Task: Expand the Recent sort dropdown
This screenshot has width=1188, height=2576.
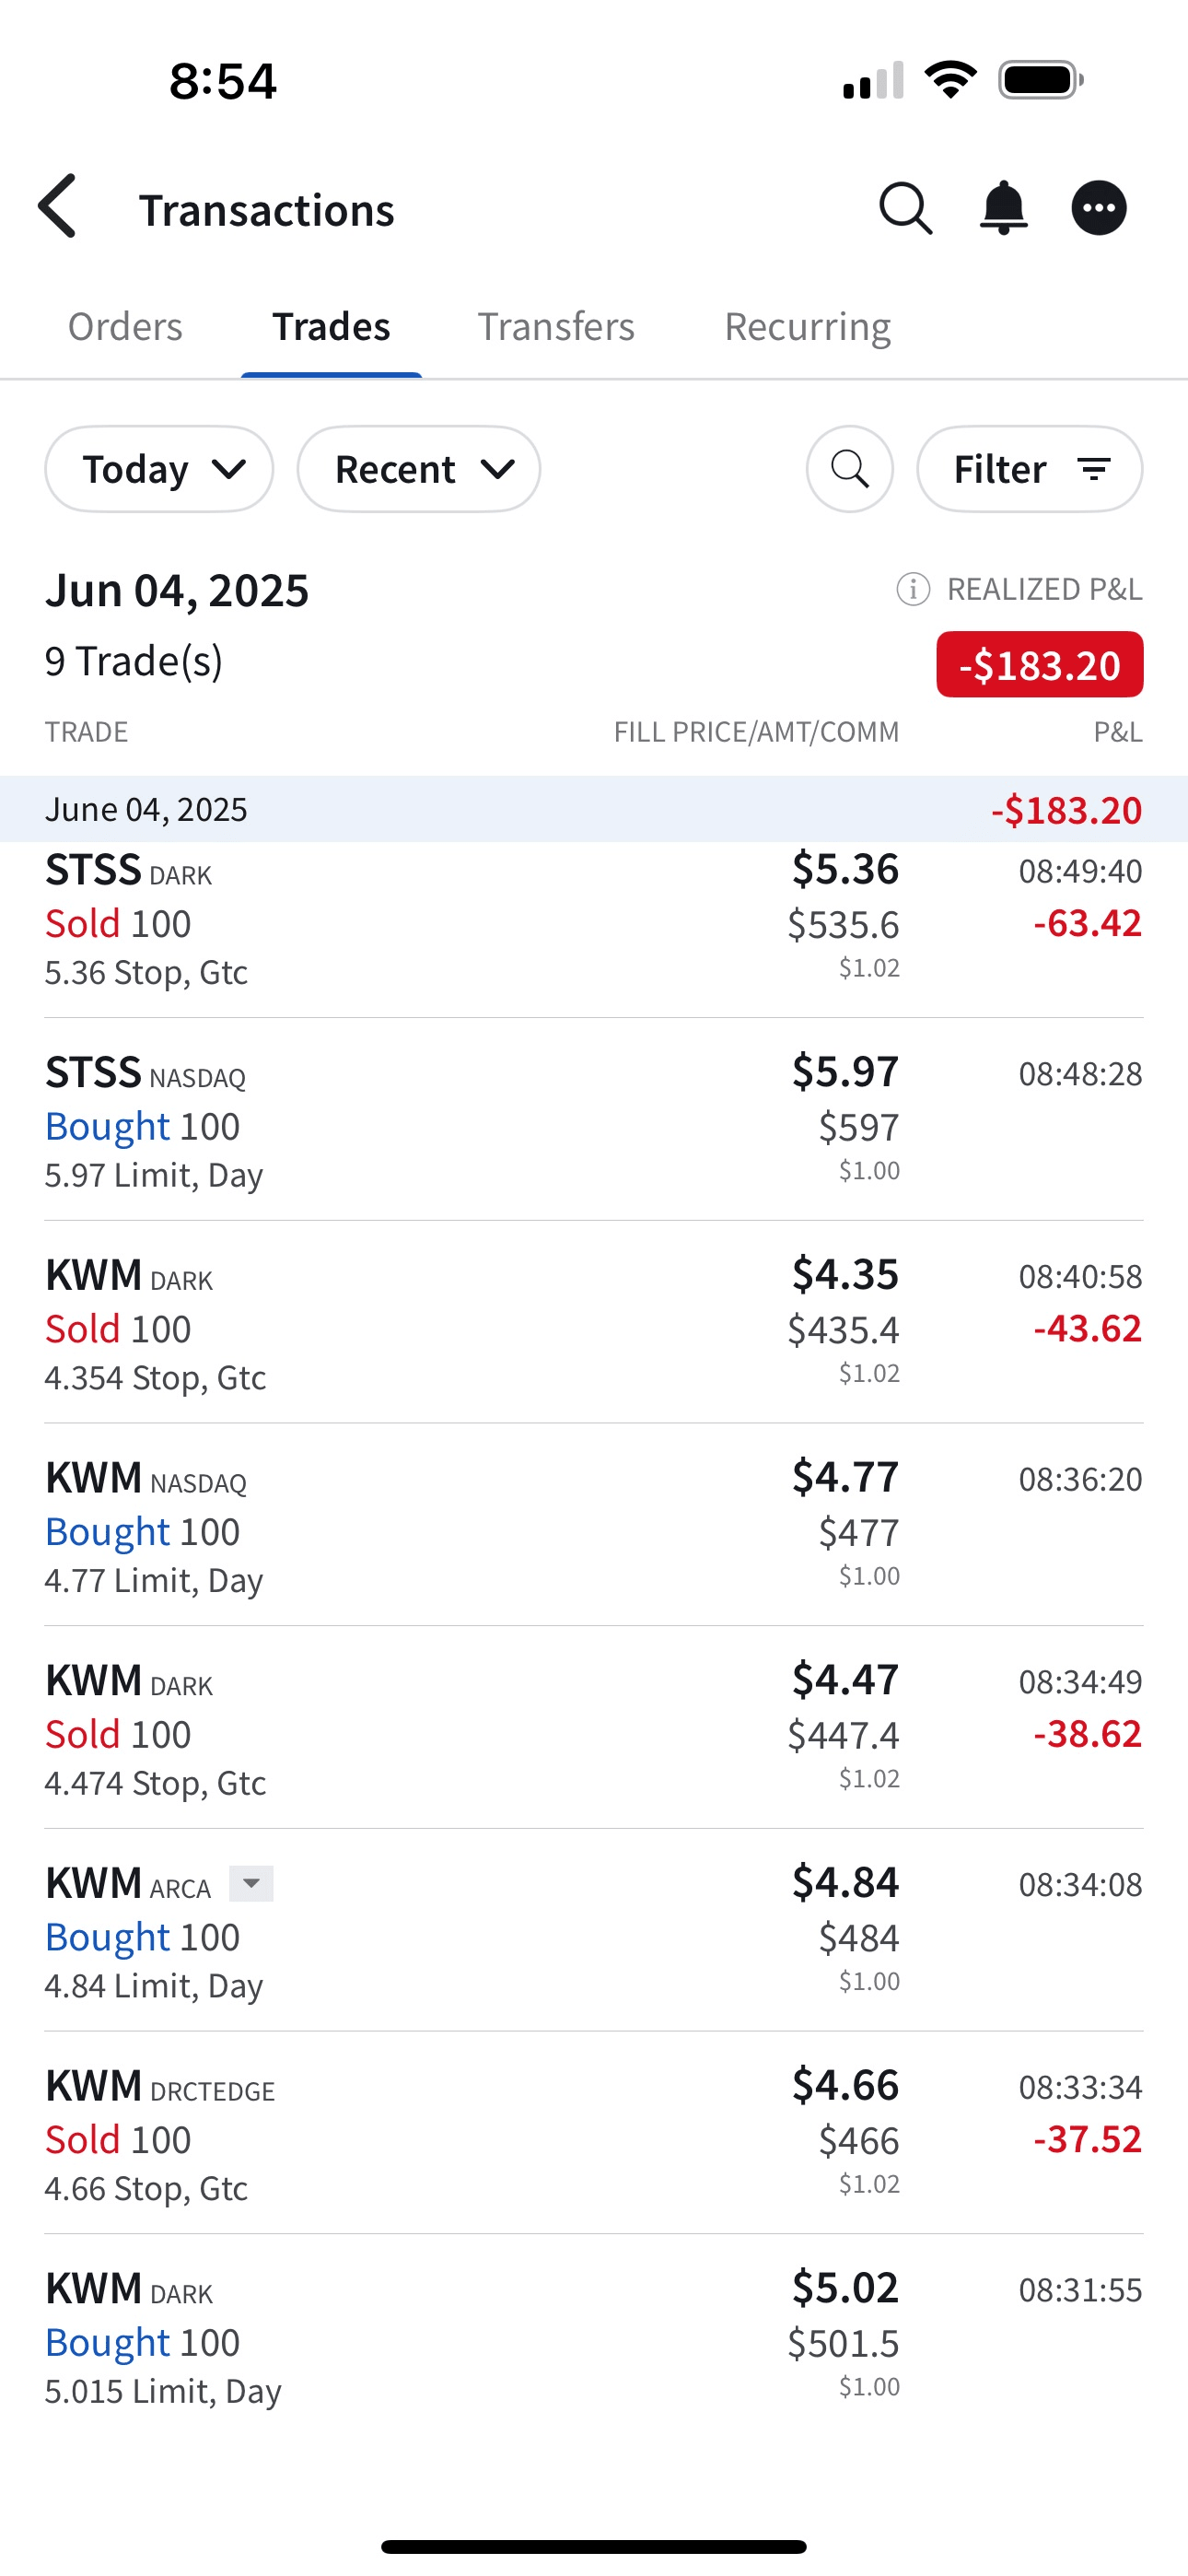Action: point(418,469)
